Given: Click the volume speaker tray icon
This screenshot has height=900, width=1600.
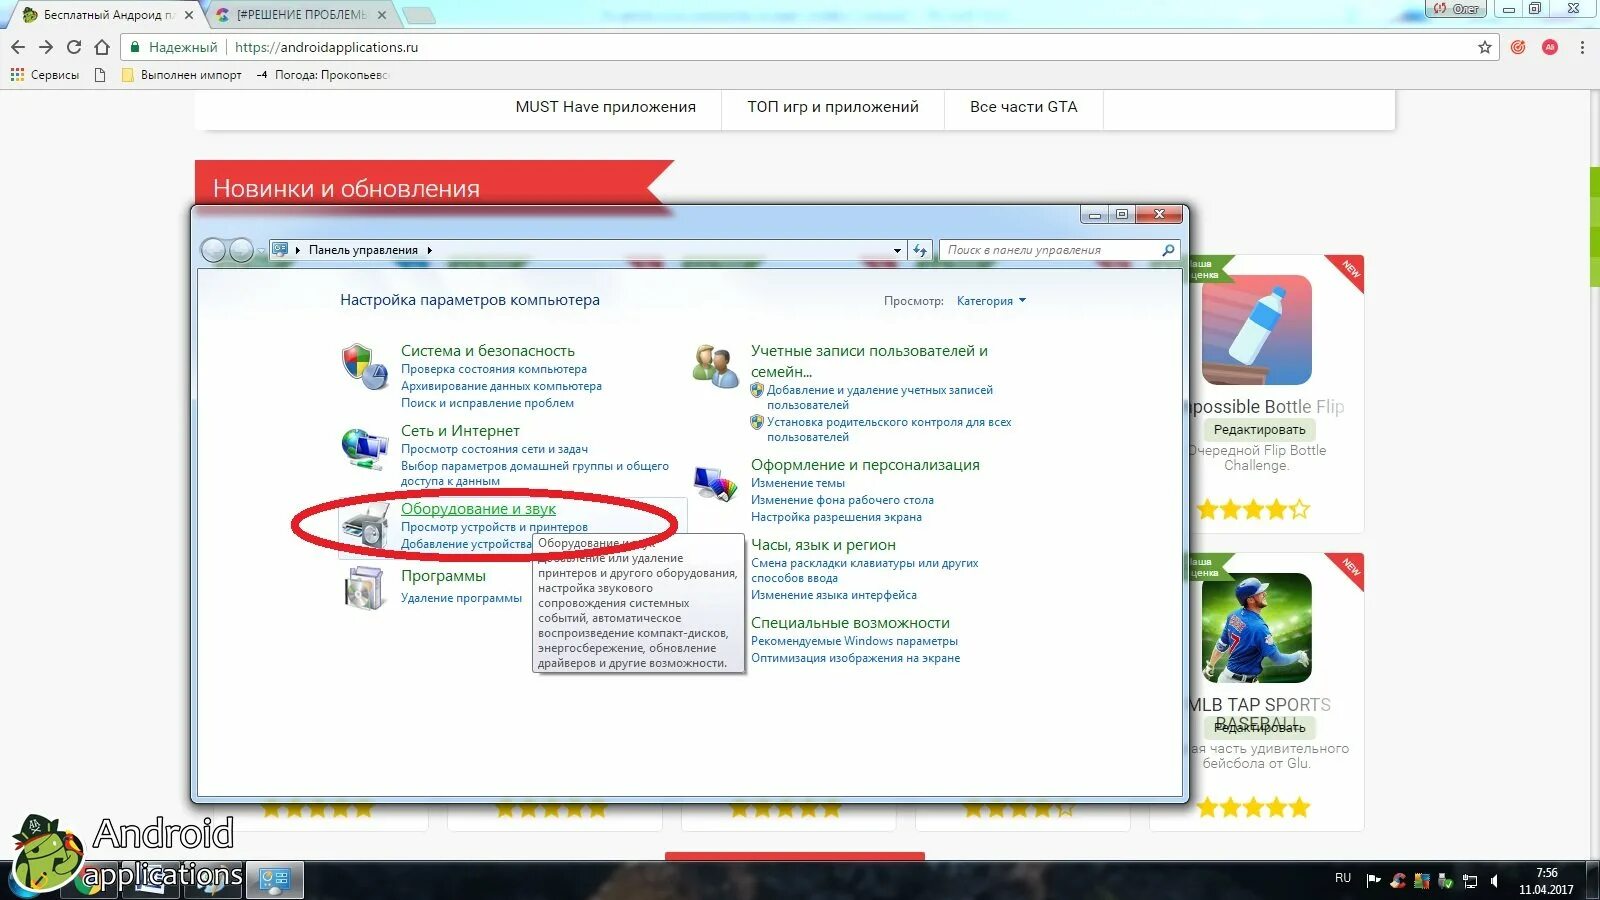Looking at the screenshot, I should click(1495, 881).
